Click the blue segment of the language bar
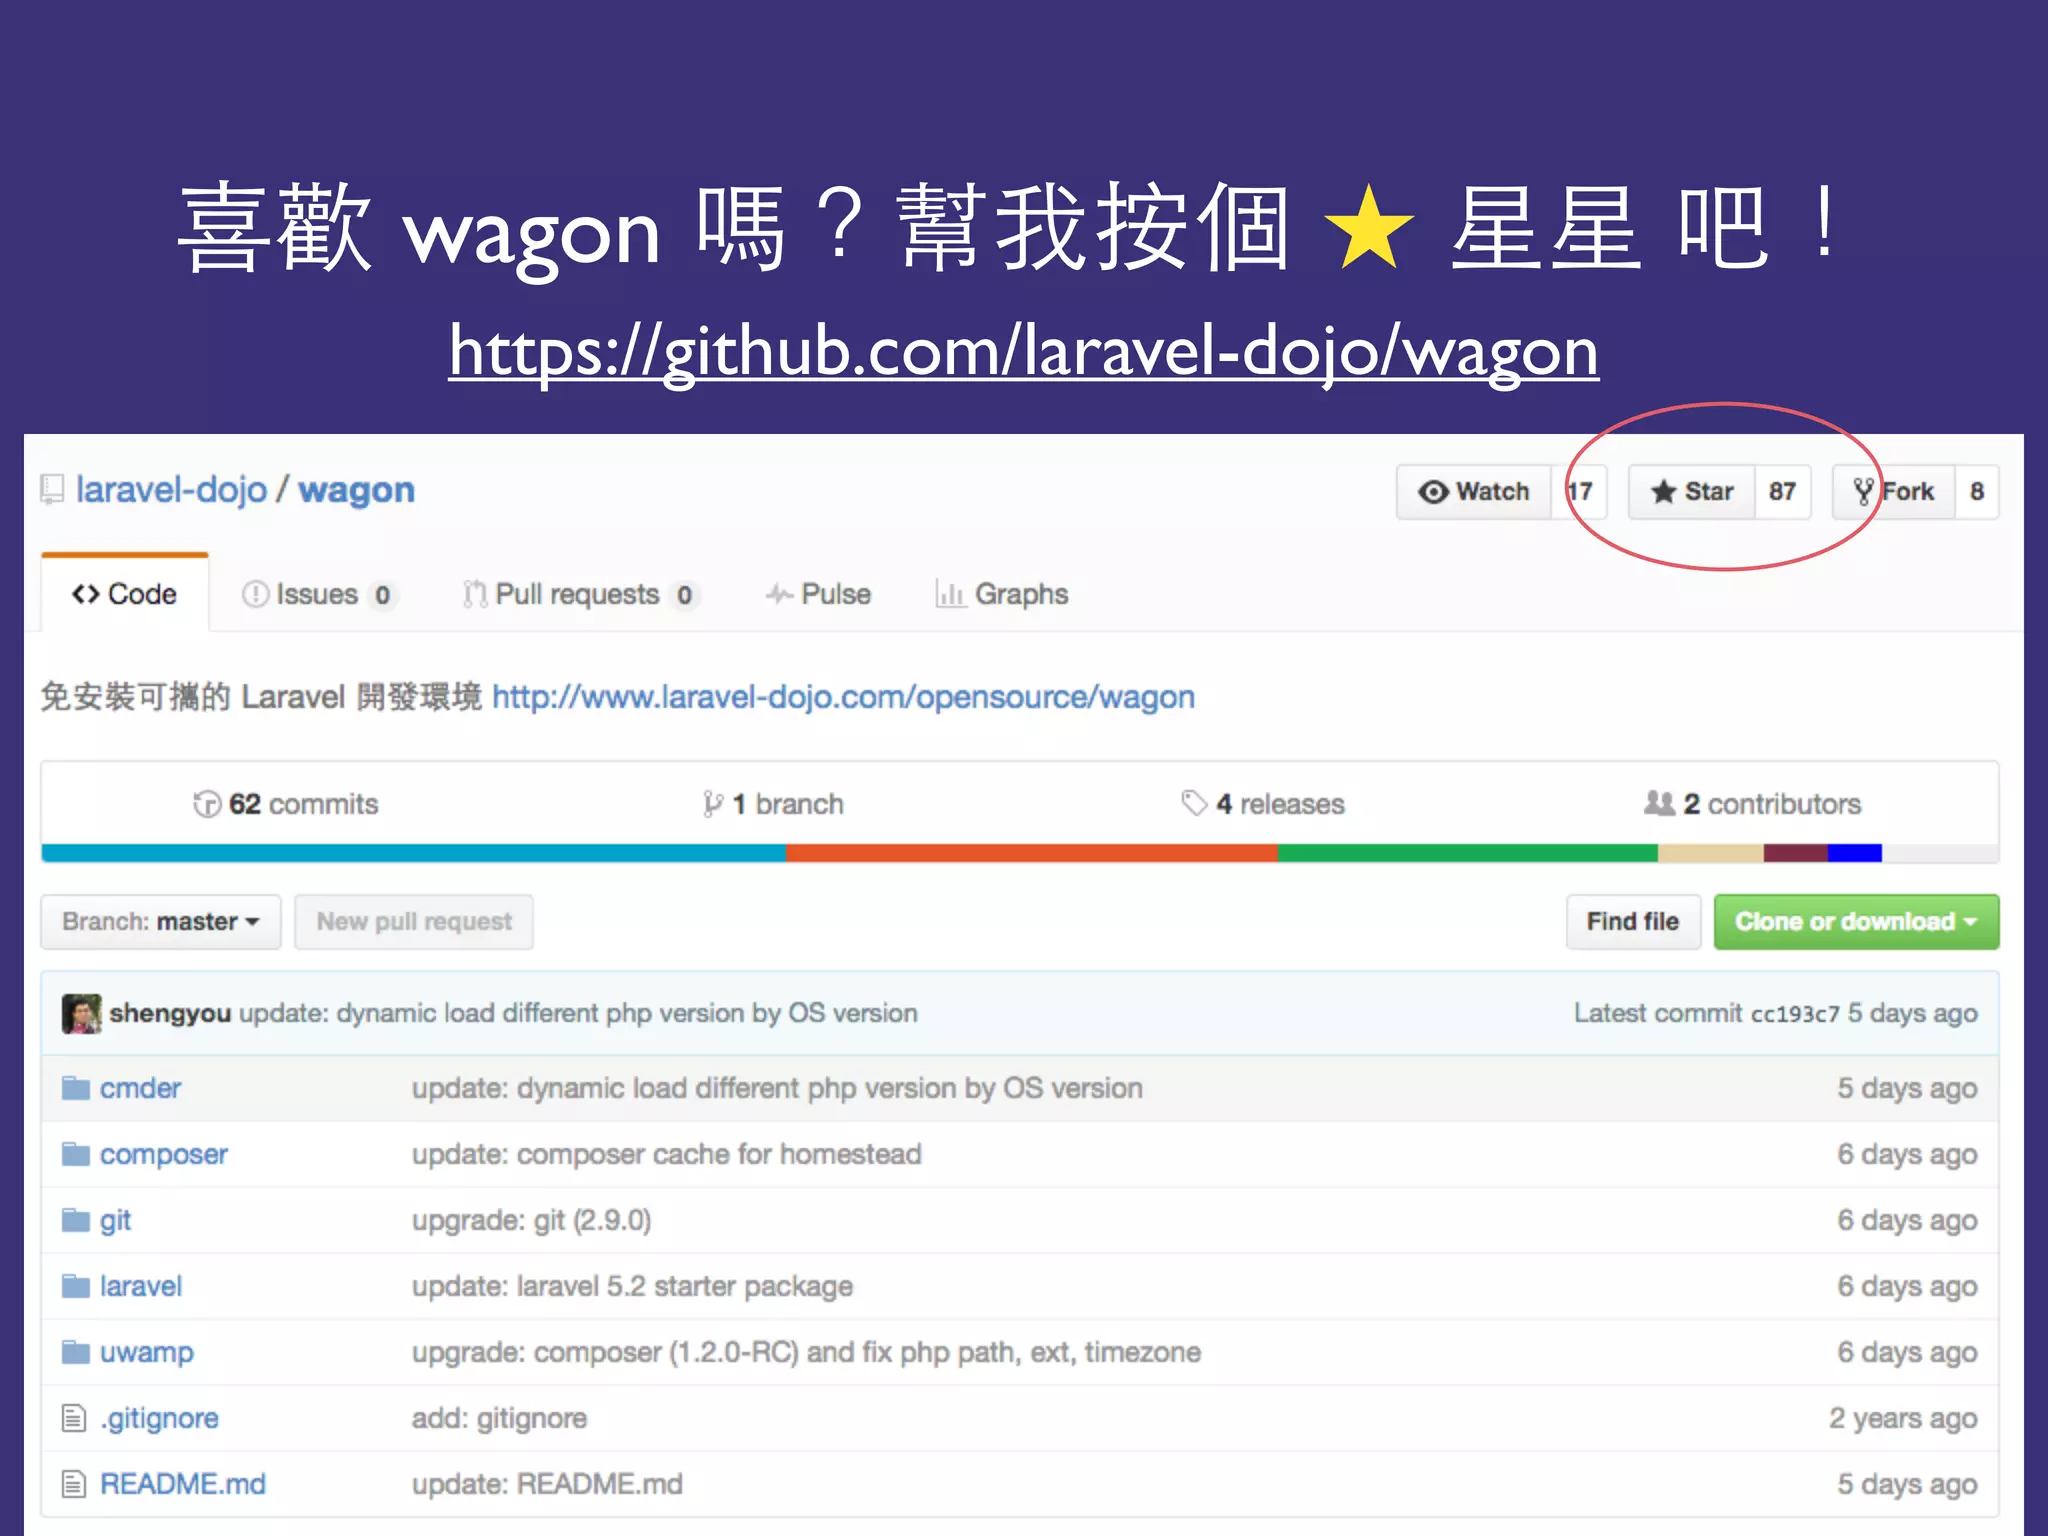The height and width of the screenshot is (1536, 2048). tap(414, 853)
